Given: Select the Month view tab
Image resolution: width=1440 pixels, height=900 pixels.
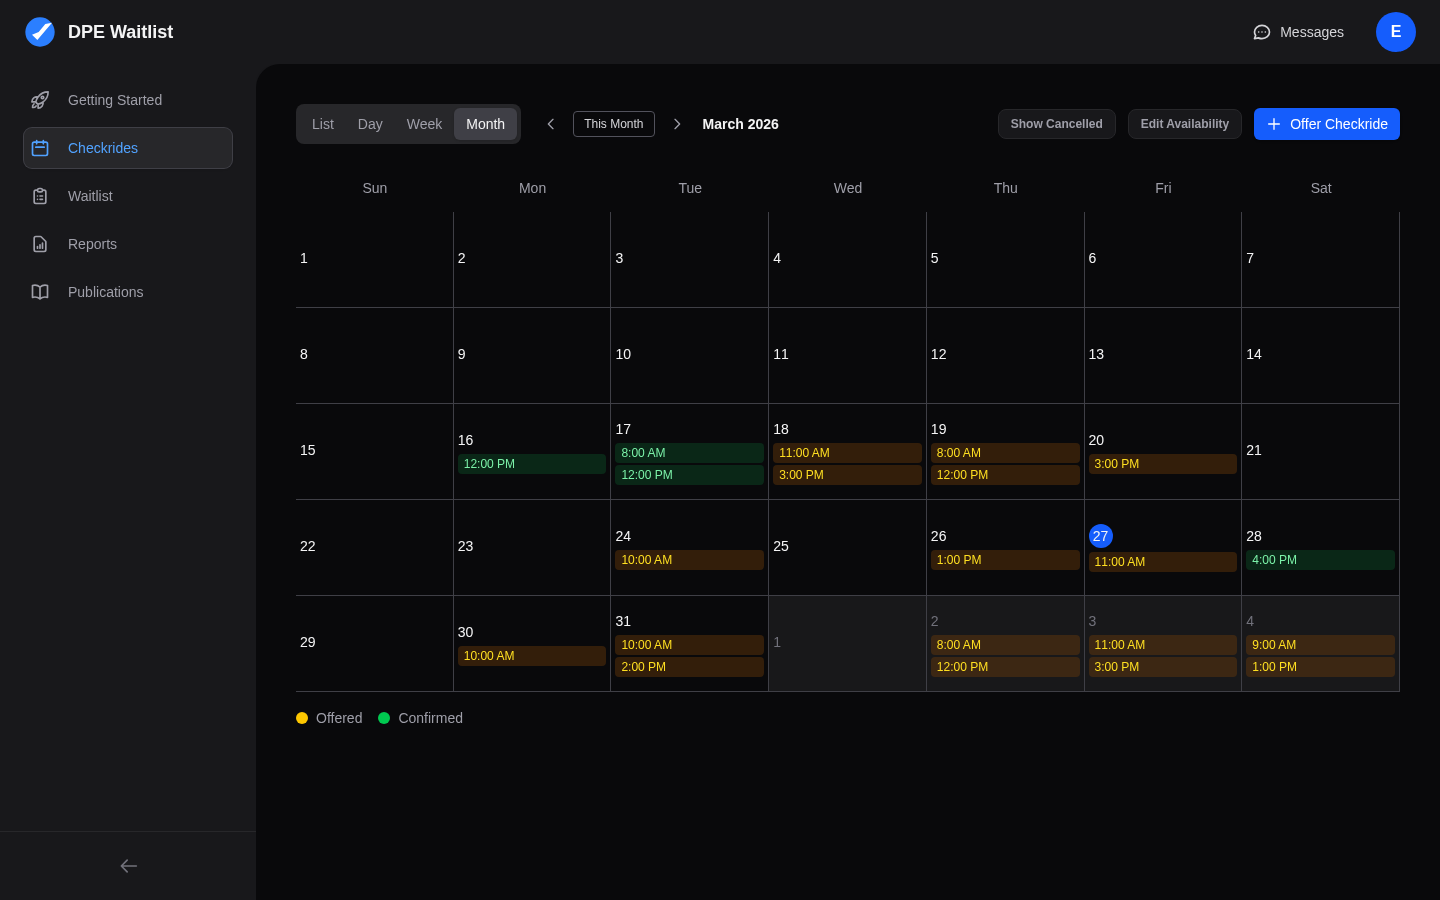Looking at the screenshot, I should 485,124.
